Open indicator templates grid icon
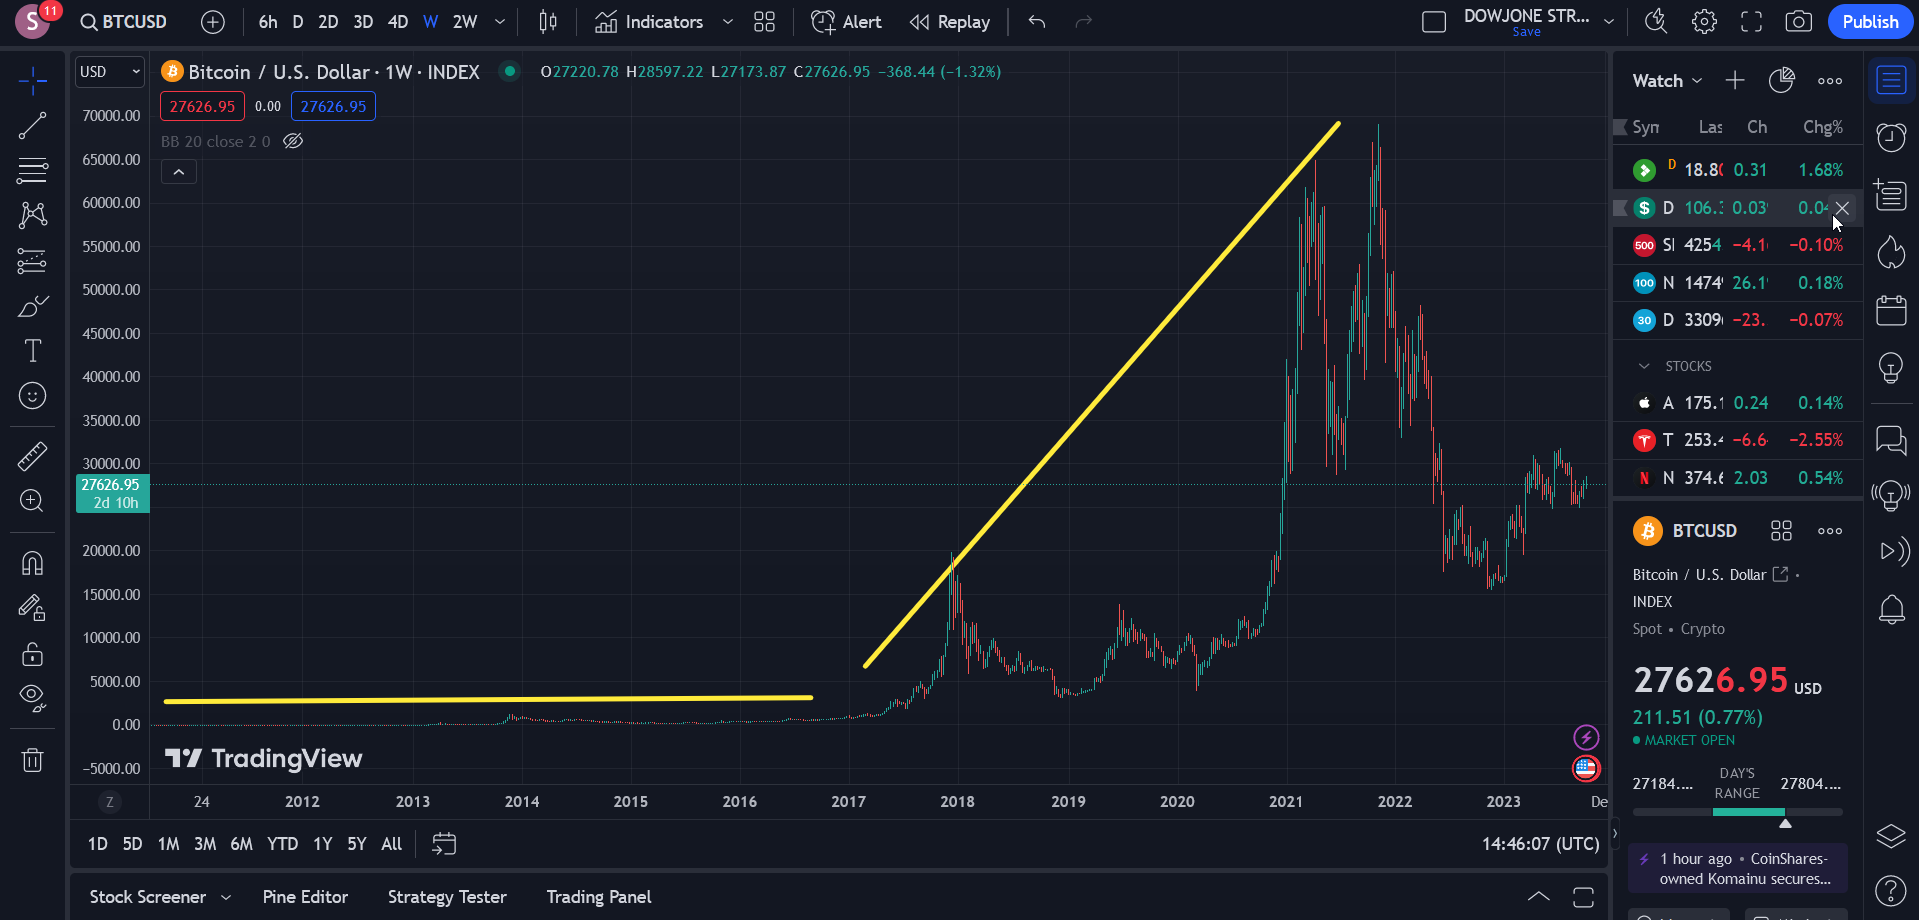Viewport: 1919px width, 920px height. 765,22
